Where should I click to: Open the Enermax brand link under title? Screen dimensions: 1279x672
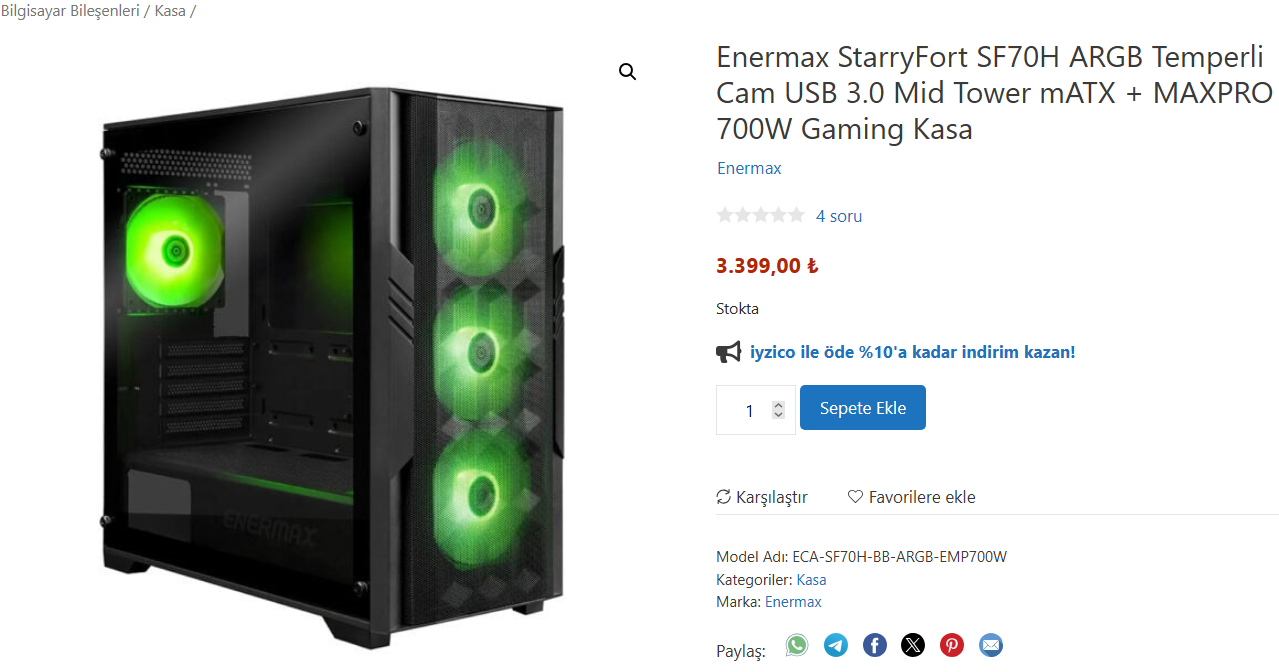click(x=749, y=168)
